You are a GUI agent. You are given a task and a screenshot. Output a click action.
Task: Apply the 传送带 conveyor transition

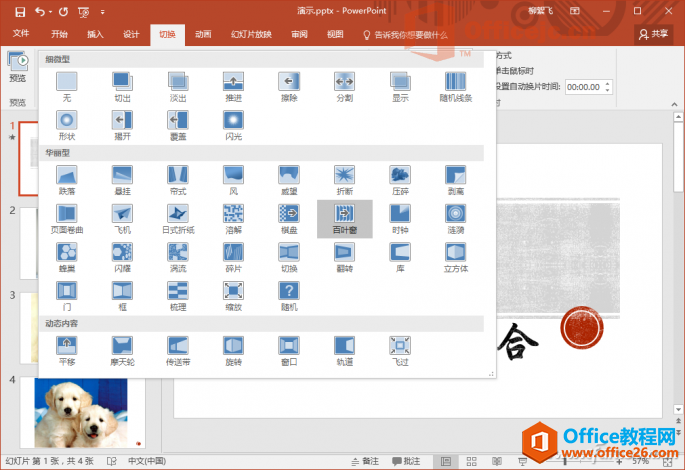point(178,351)
